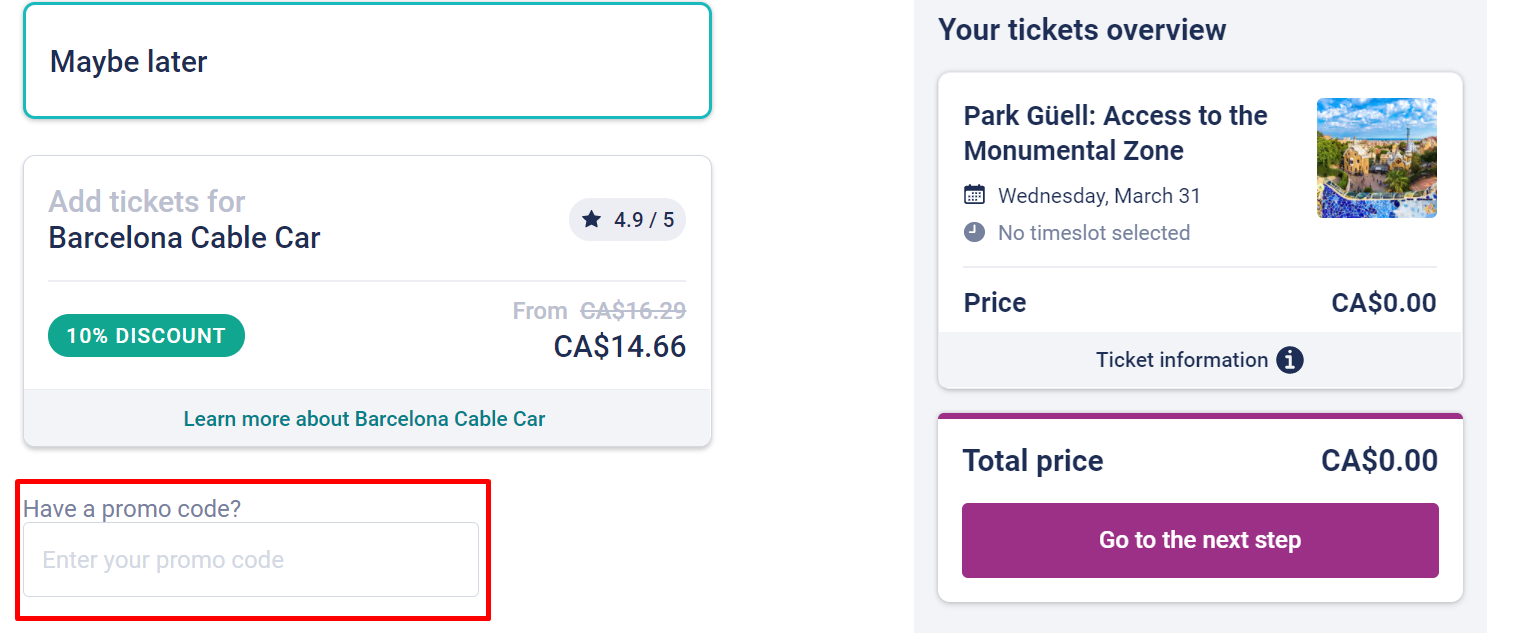Click the star icon in rating badge
This screenshot has height=642, width=1518.
point(592,219)
